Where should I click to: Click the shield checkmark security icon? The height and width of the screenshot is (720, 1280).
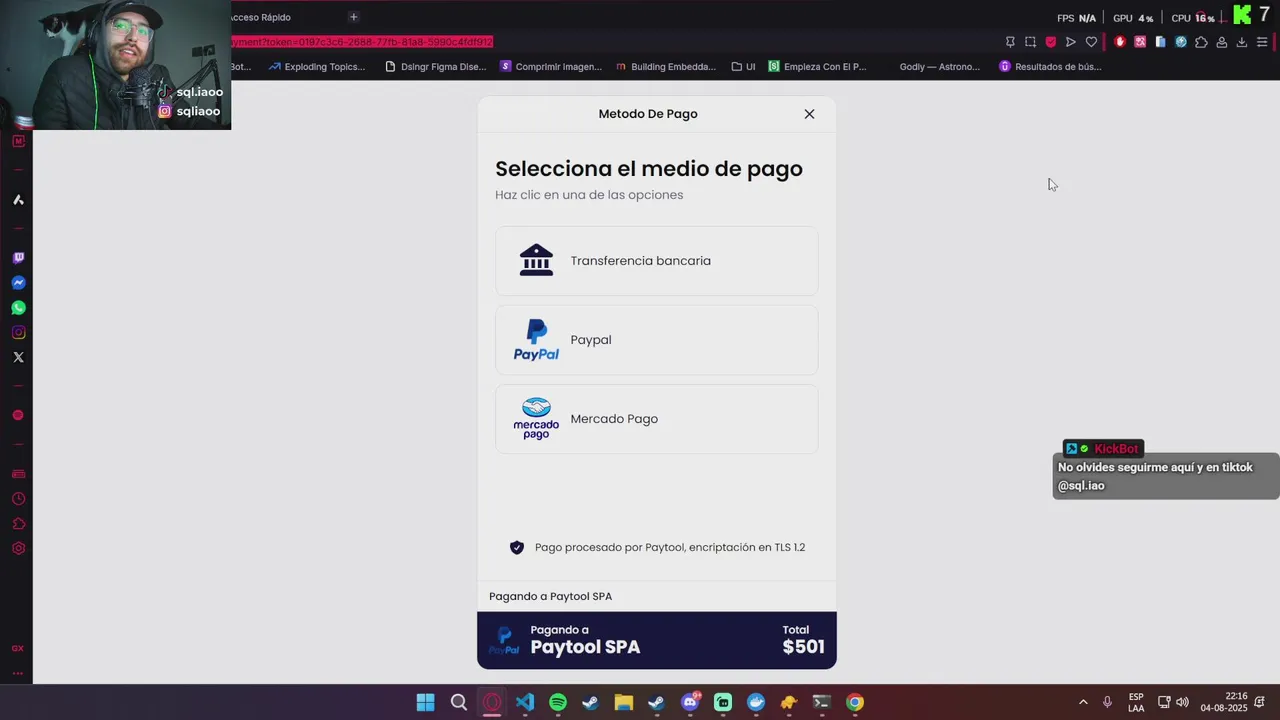pos(517,547)
